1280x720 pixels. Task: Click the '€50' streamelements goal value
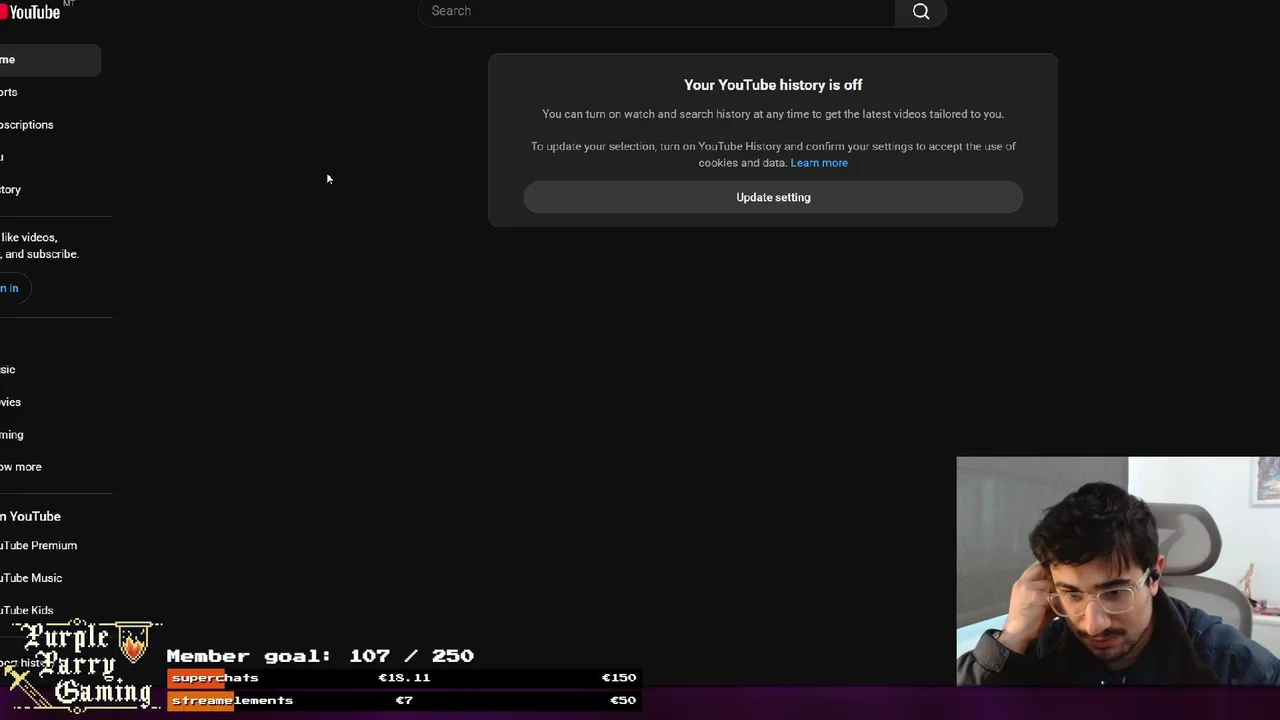tap(623, 700)
